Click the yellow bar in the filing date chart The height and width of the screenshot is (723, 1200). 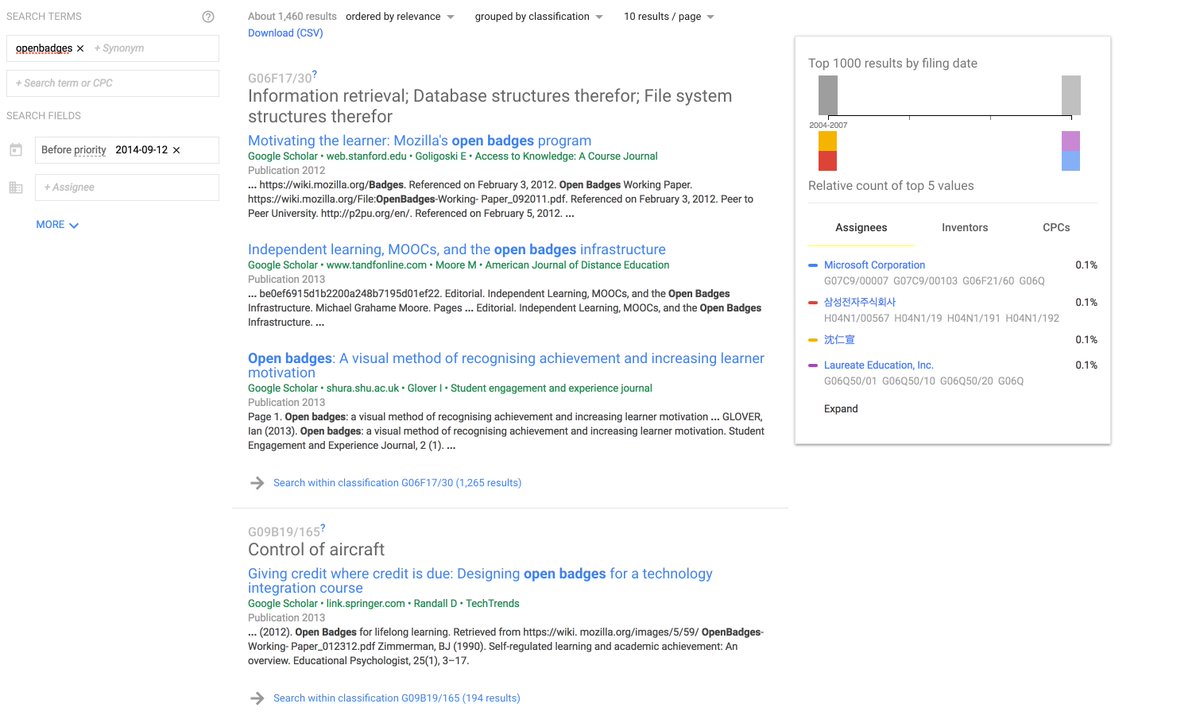click(x=827, y=141)
